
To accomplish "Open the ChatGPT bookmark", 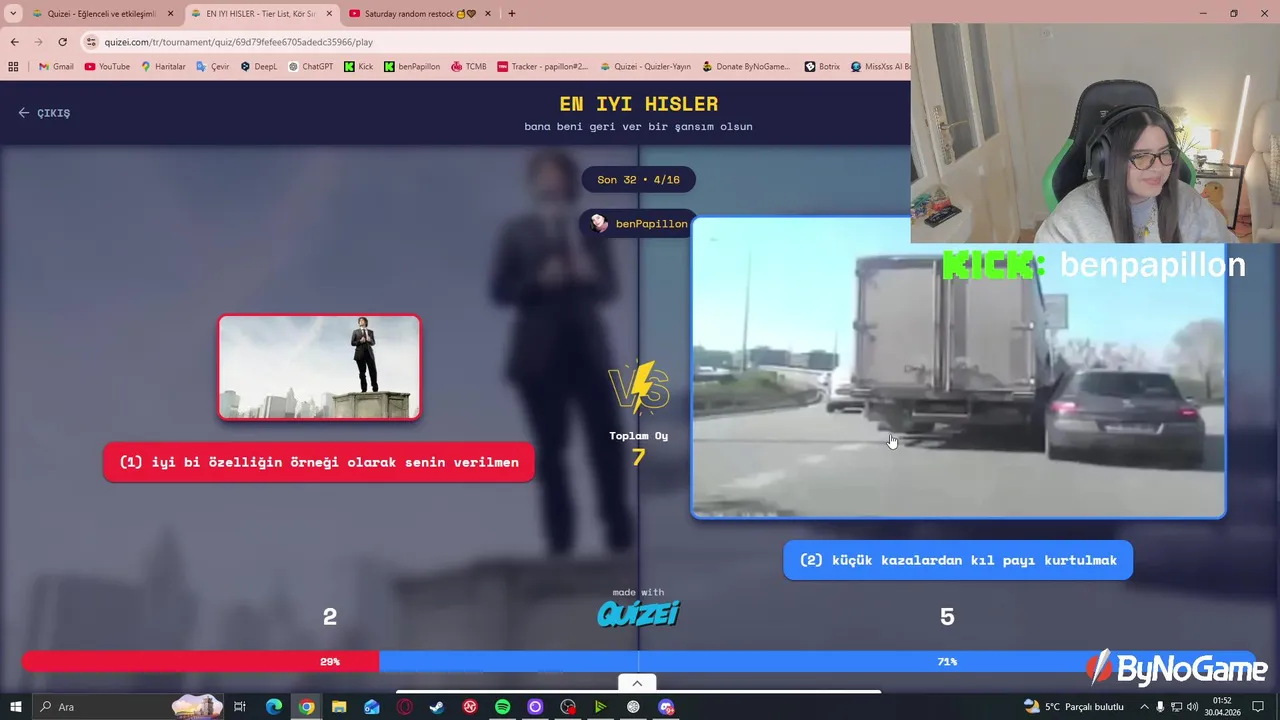I will tap(311, 67).
